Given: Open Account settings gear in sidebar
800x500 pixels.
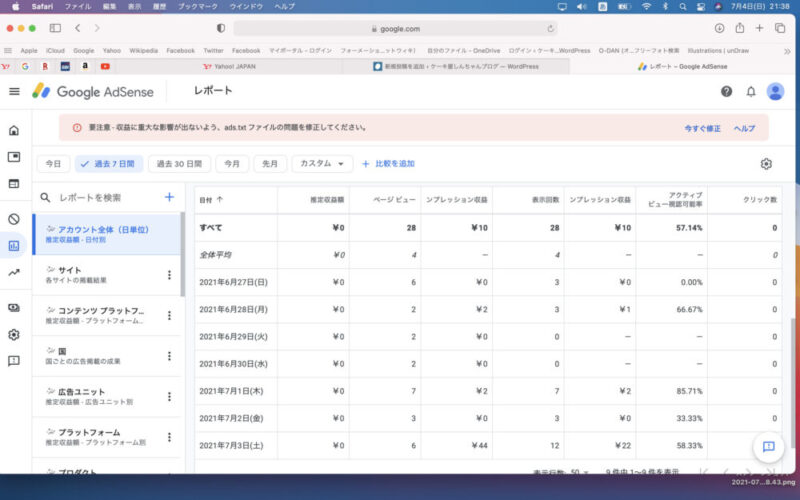Looking at the screenshot, I should (x=14, y=335).
